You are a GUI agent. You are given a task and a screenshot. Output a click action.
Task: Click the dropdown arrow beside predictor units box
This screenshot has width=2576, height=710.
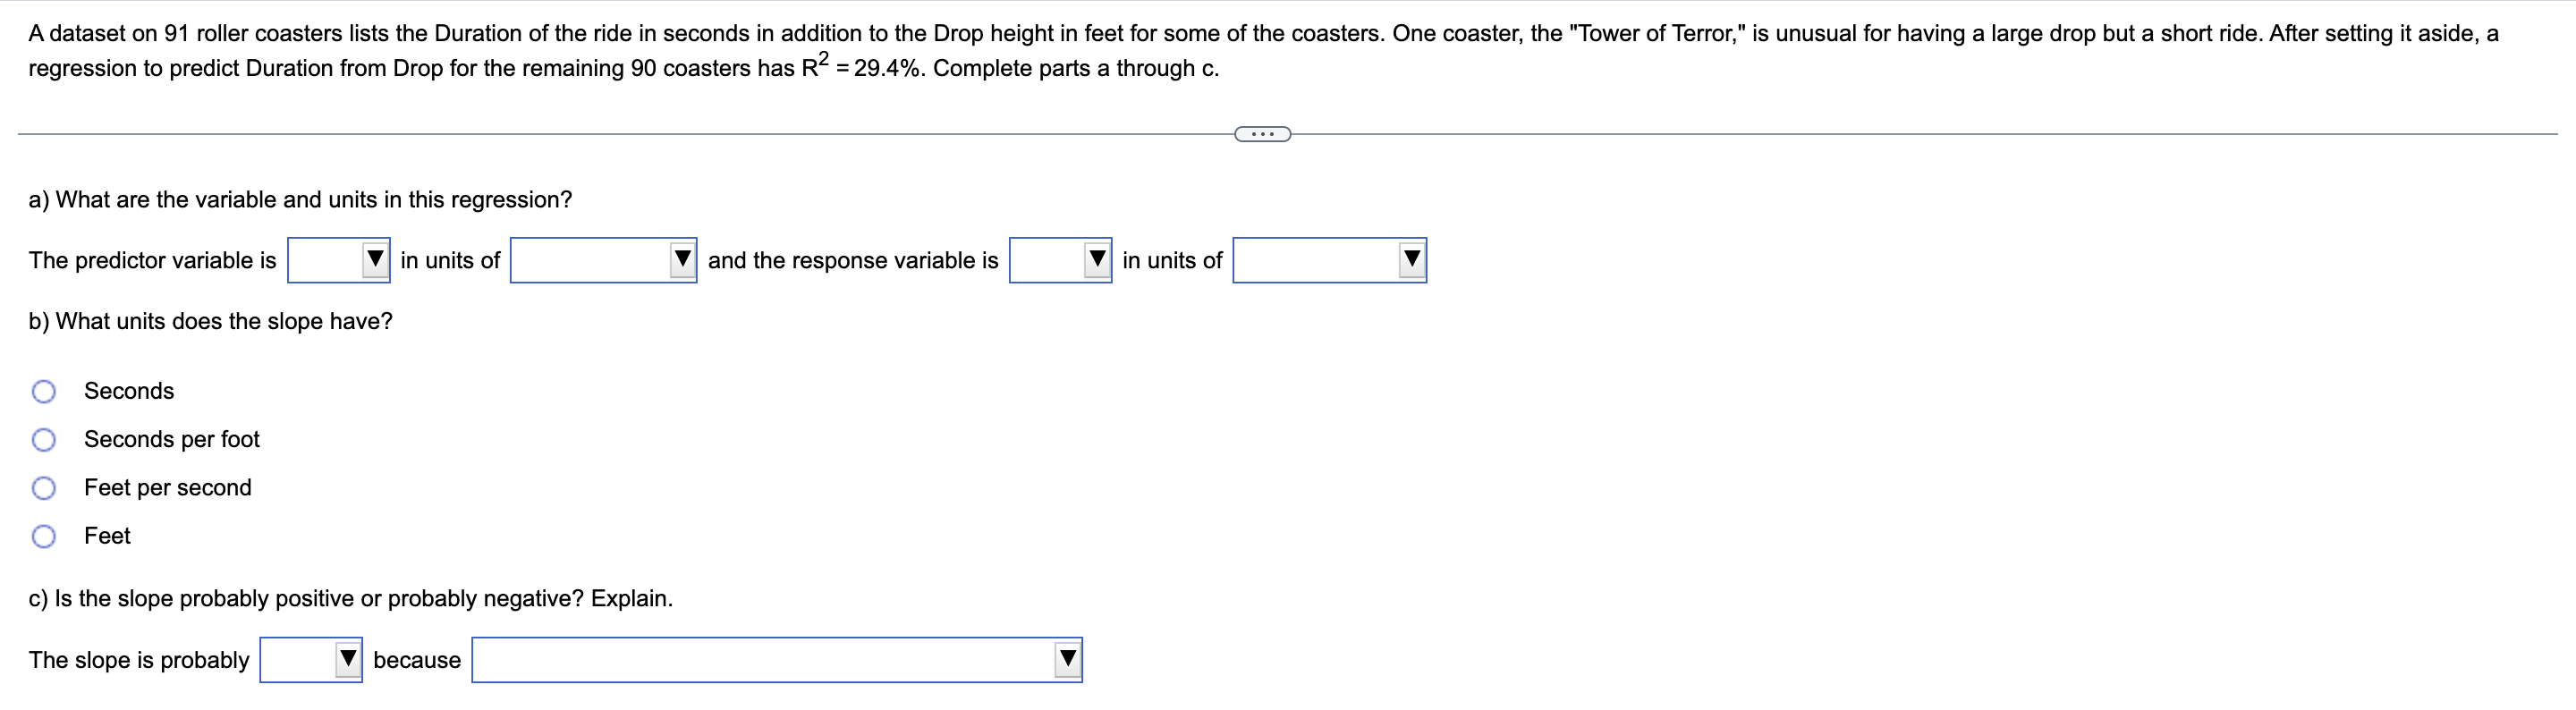(681, 260)
